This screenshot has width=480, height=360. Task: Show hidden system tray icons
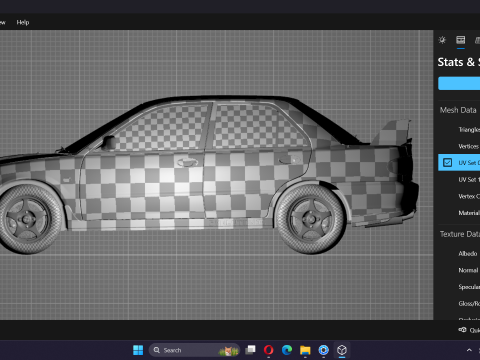click(469, 350)
